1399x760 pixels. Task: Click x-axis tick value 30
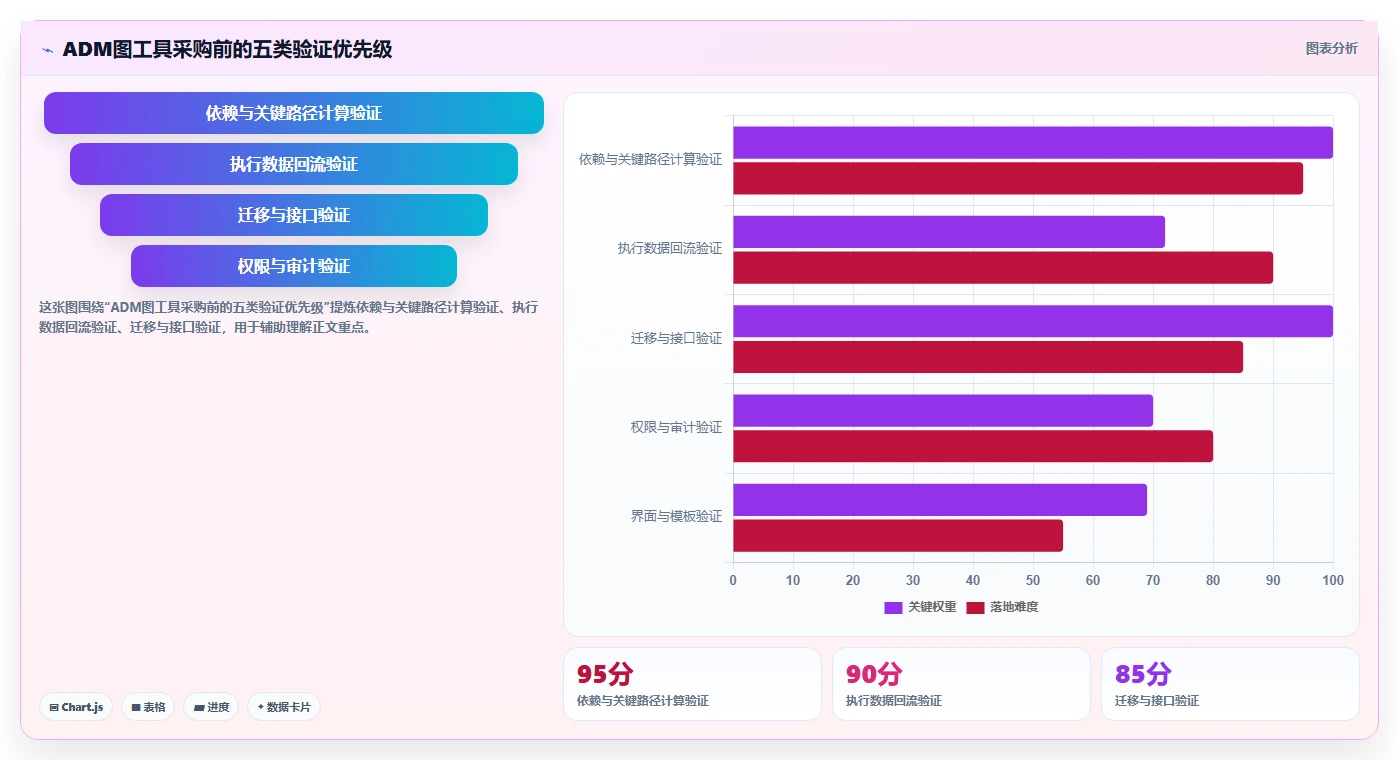913,580
